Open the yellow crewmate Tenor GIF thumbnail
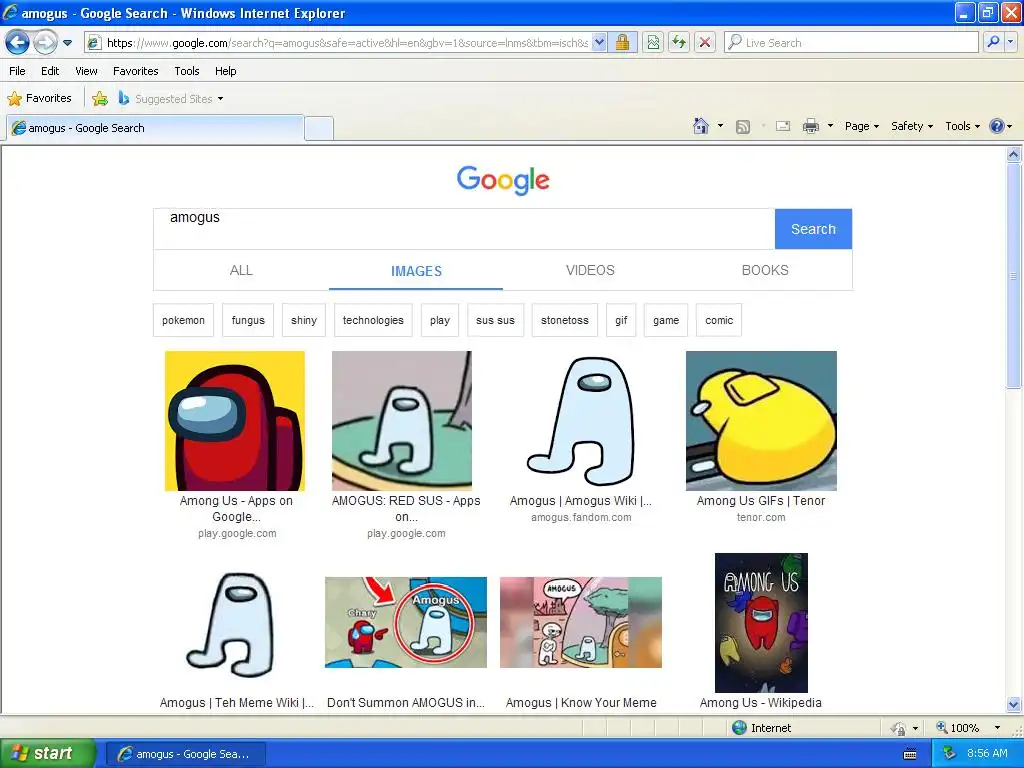Viewport: 1024px width, 768px height. (x=761, y=421)
